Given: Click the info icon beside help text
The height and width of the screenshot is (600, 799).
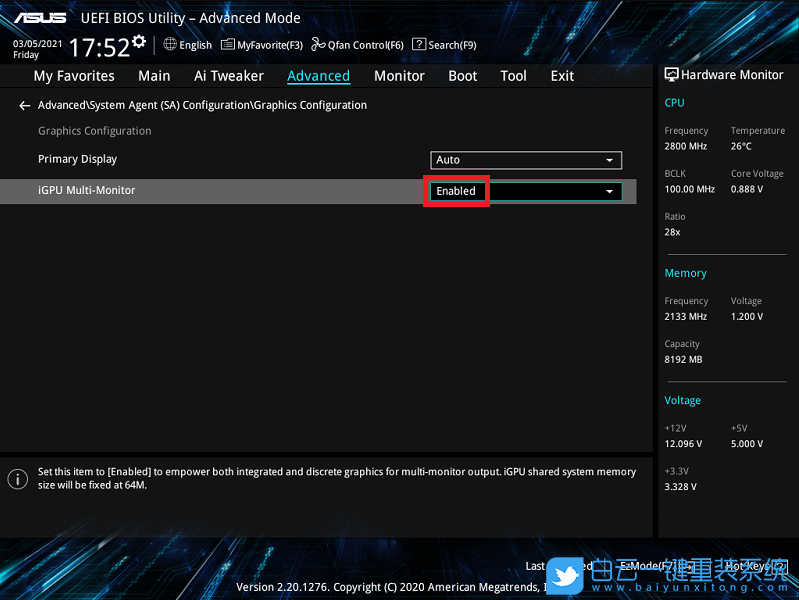Looking at the screenshot, I should (x=17, y=479).
